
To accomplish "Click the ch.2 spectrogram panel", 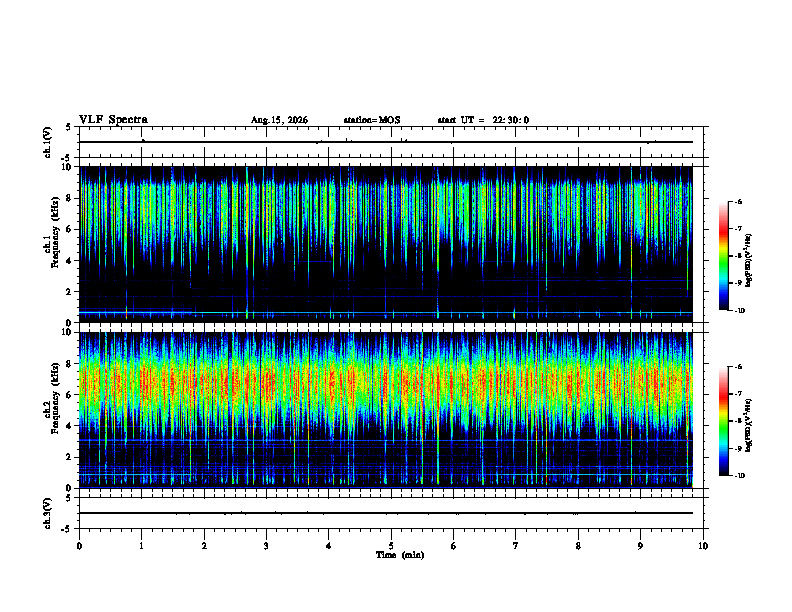I will point(386,410).
